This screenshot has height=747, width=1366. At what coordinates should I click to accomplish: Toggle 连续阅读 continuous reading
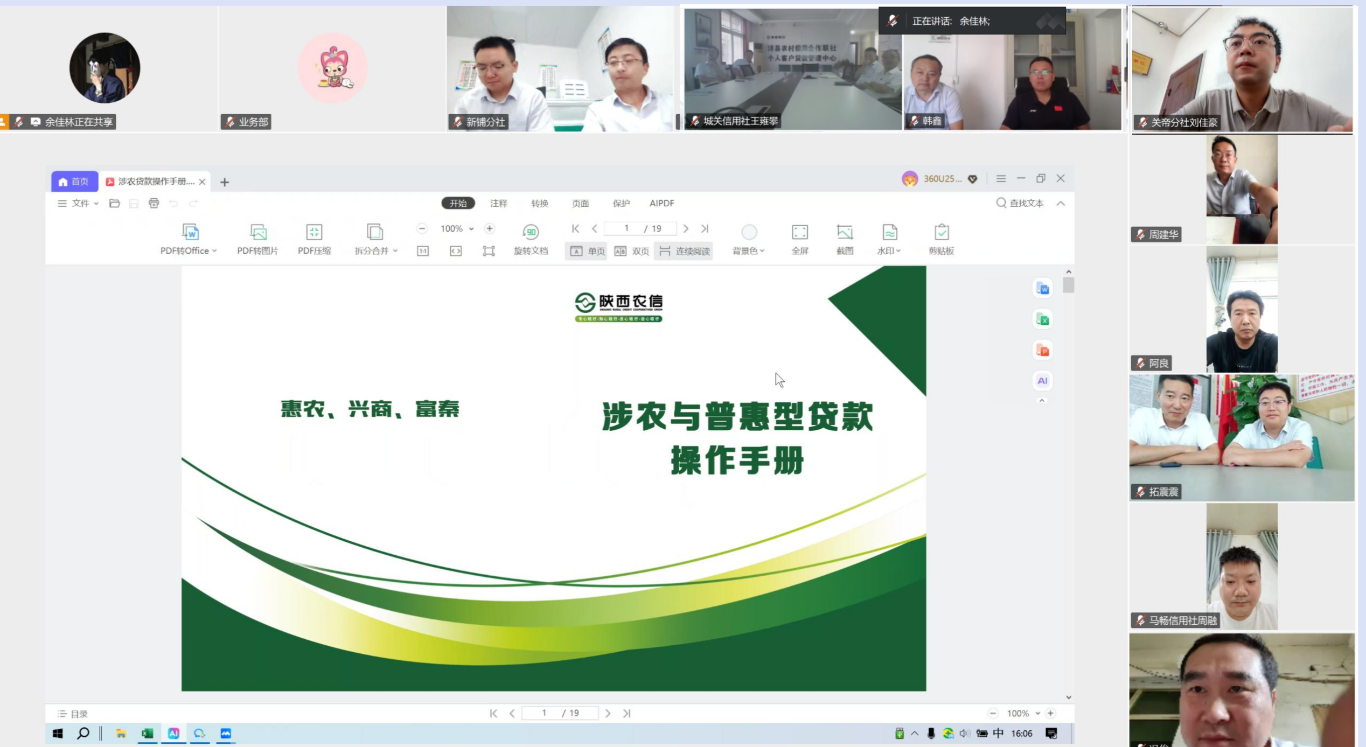coord(684,251)
